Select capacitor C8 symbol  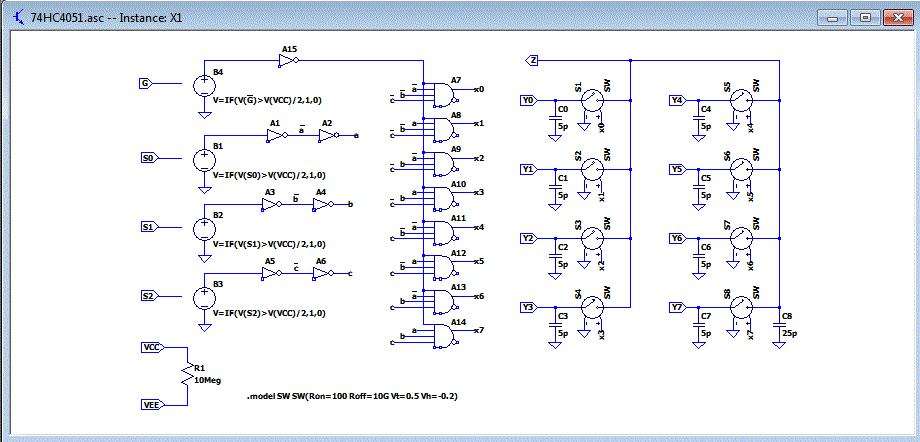779,326
